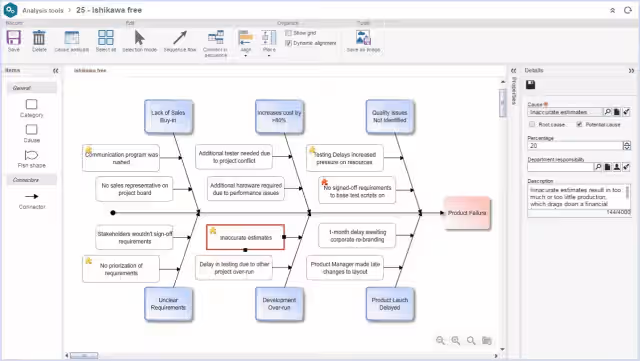Collapse the header with double chevron
This screenshot has height=361, width=640.
[x=613, y=10]
